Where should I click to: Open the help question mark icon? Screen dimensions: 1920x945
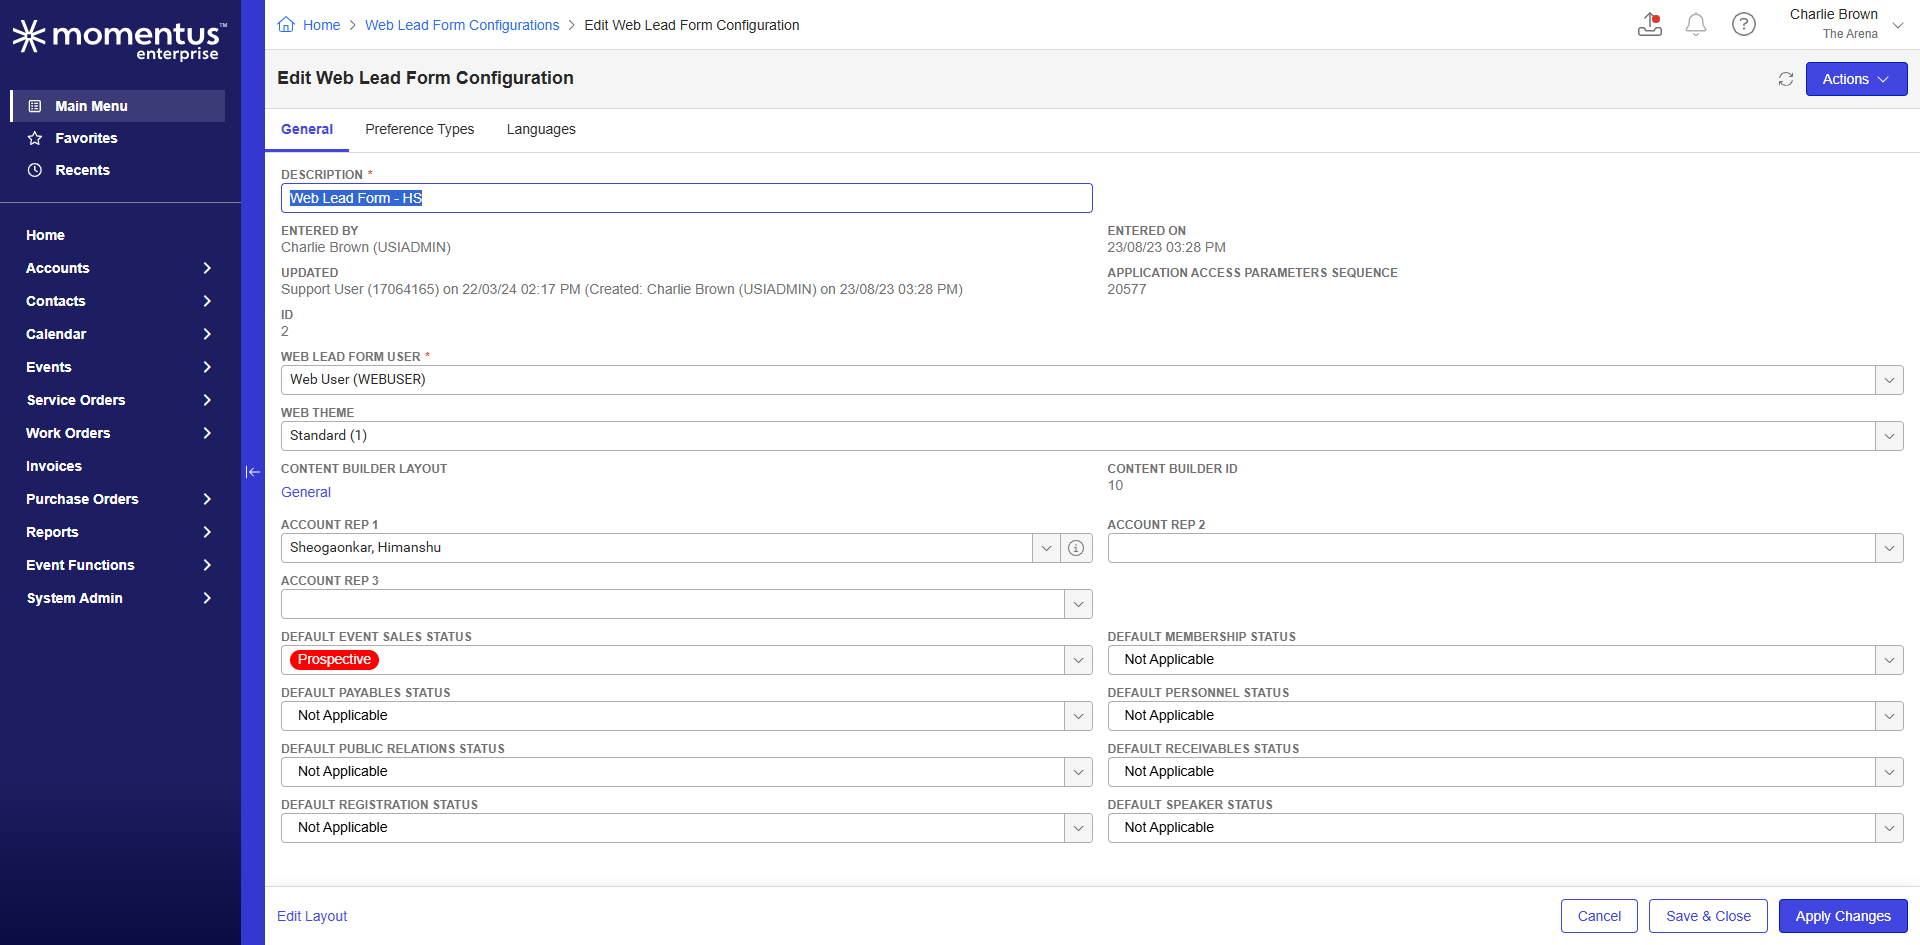point(1744,24)
